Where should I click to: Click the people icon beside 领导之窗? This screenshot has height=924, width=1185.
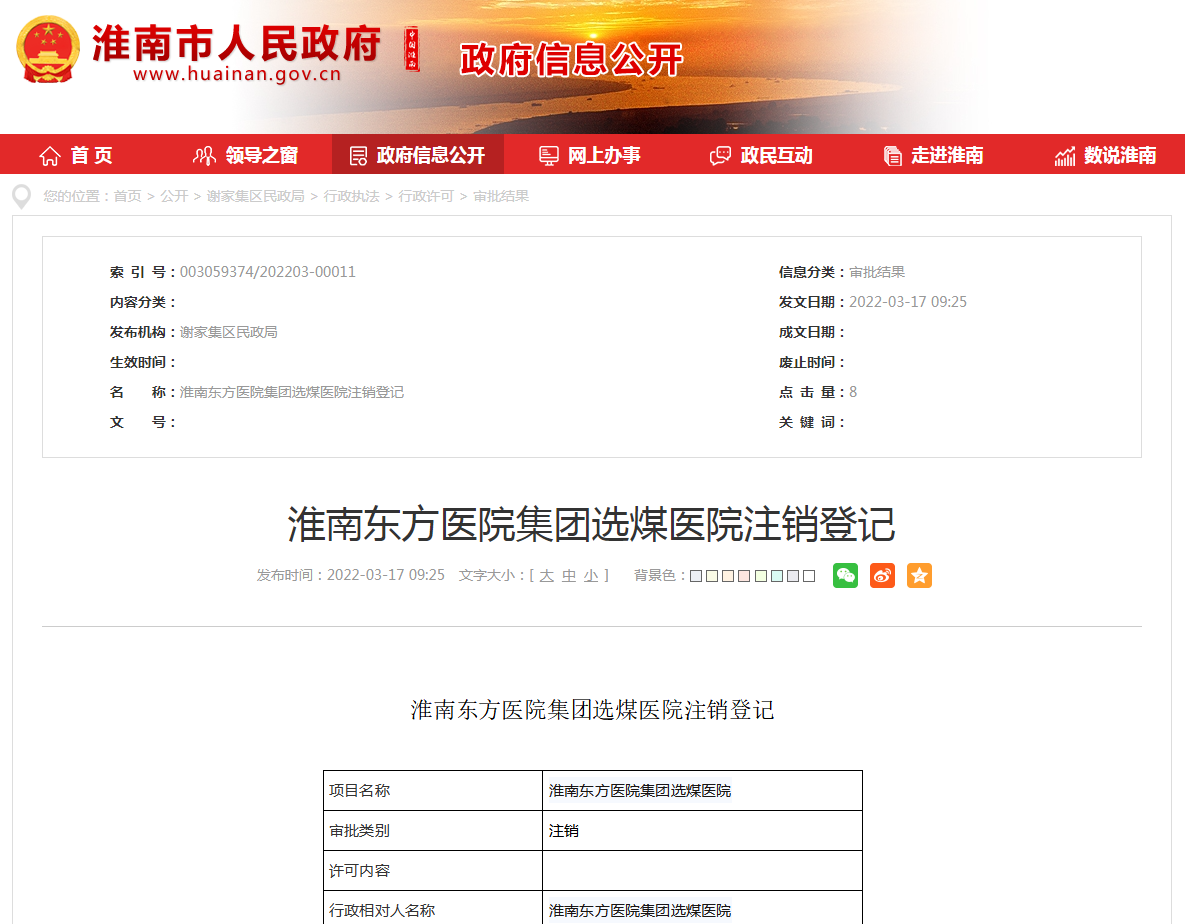(204, 155)
